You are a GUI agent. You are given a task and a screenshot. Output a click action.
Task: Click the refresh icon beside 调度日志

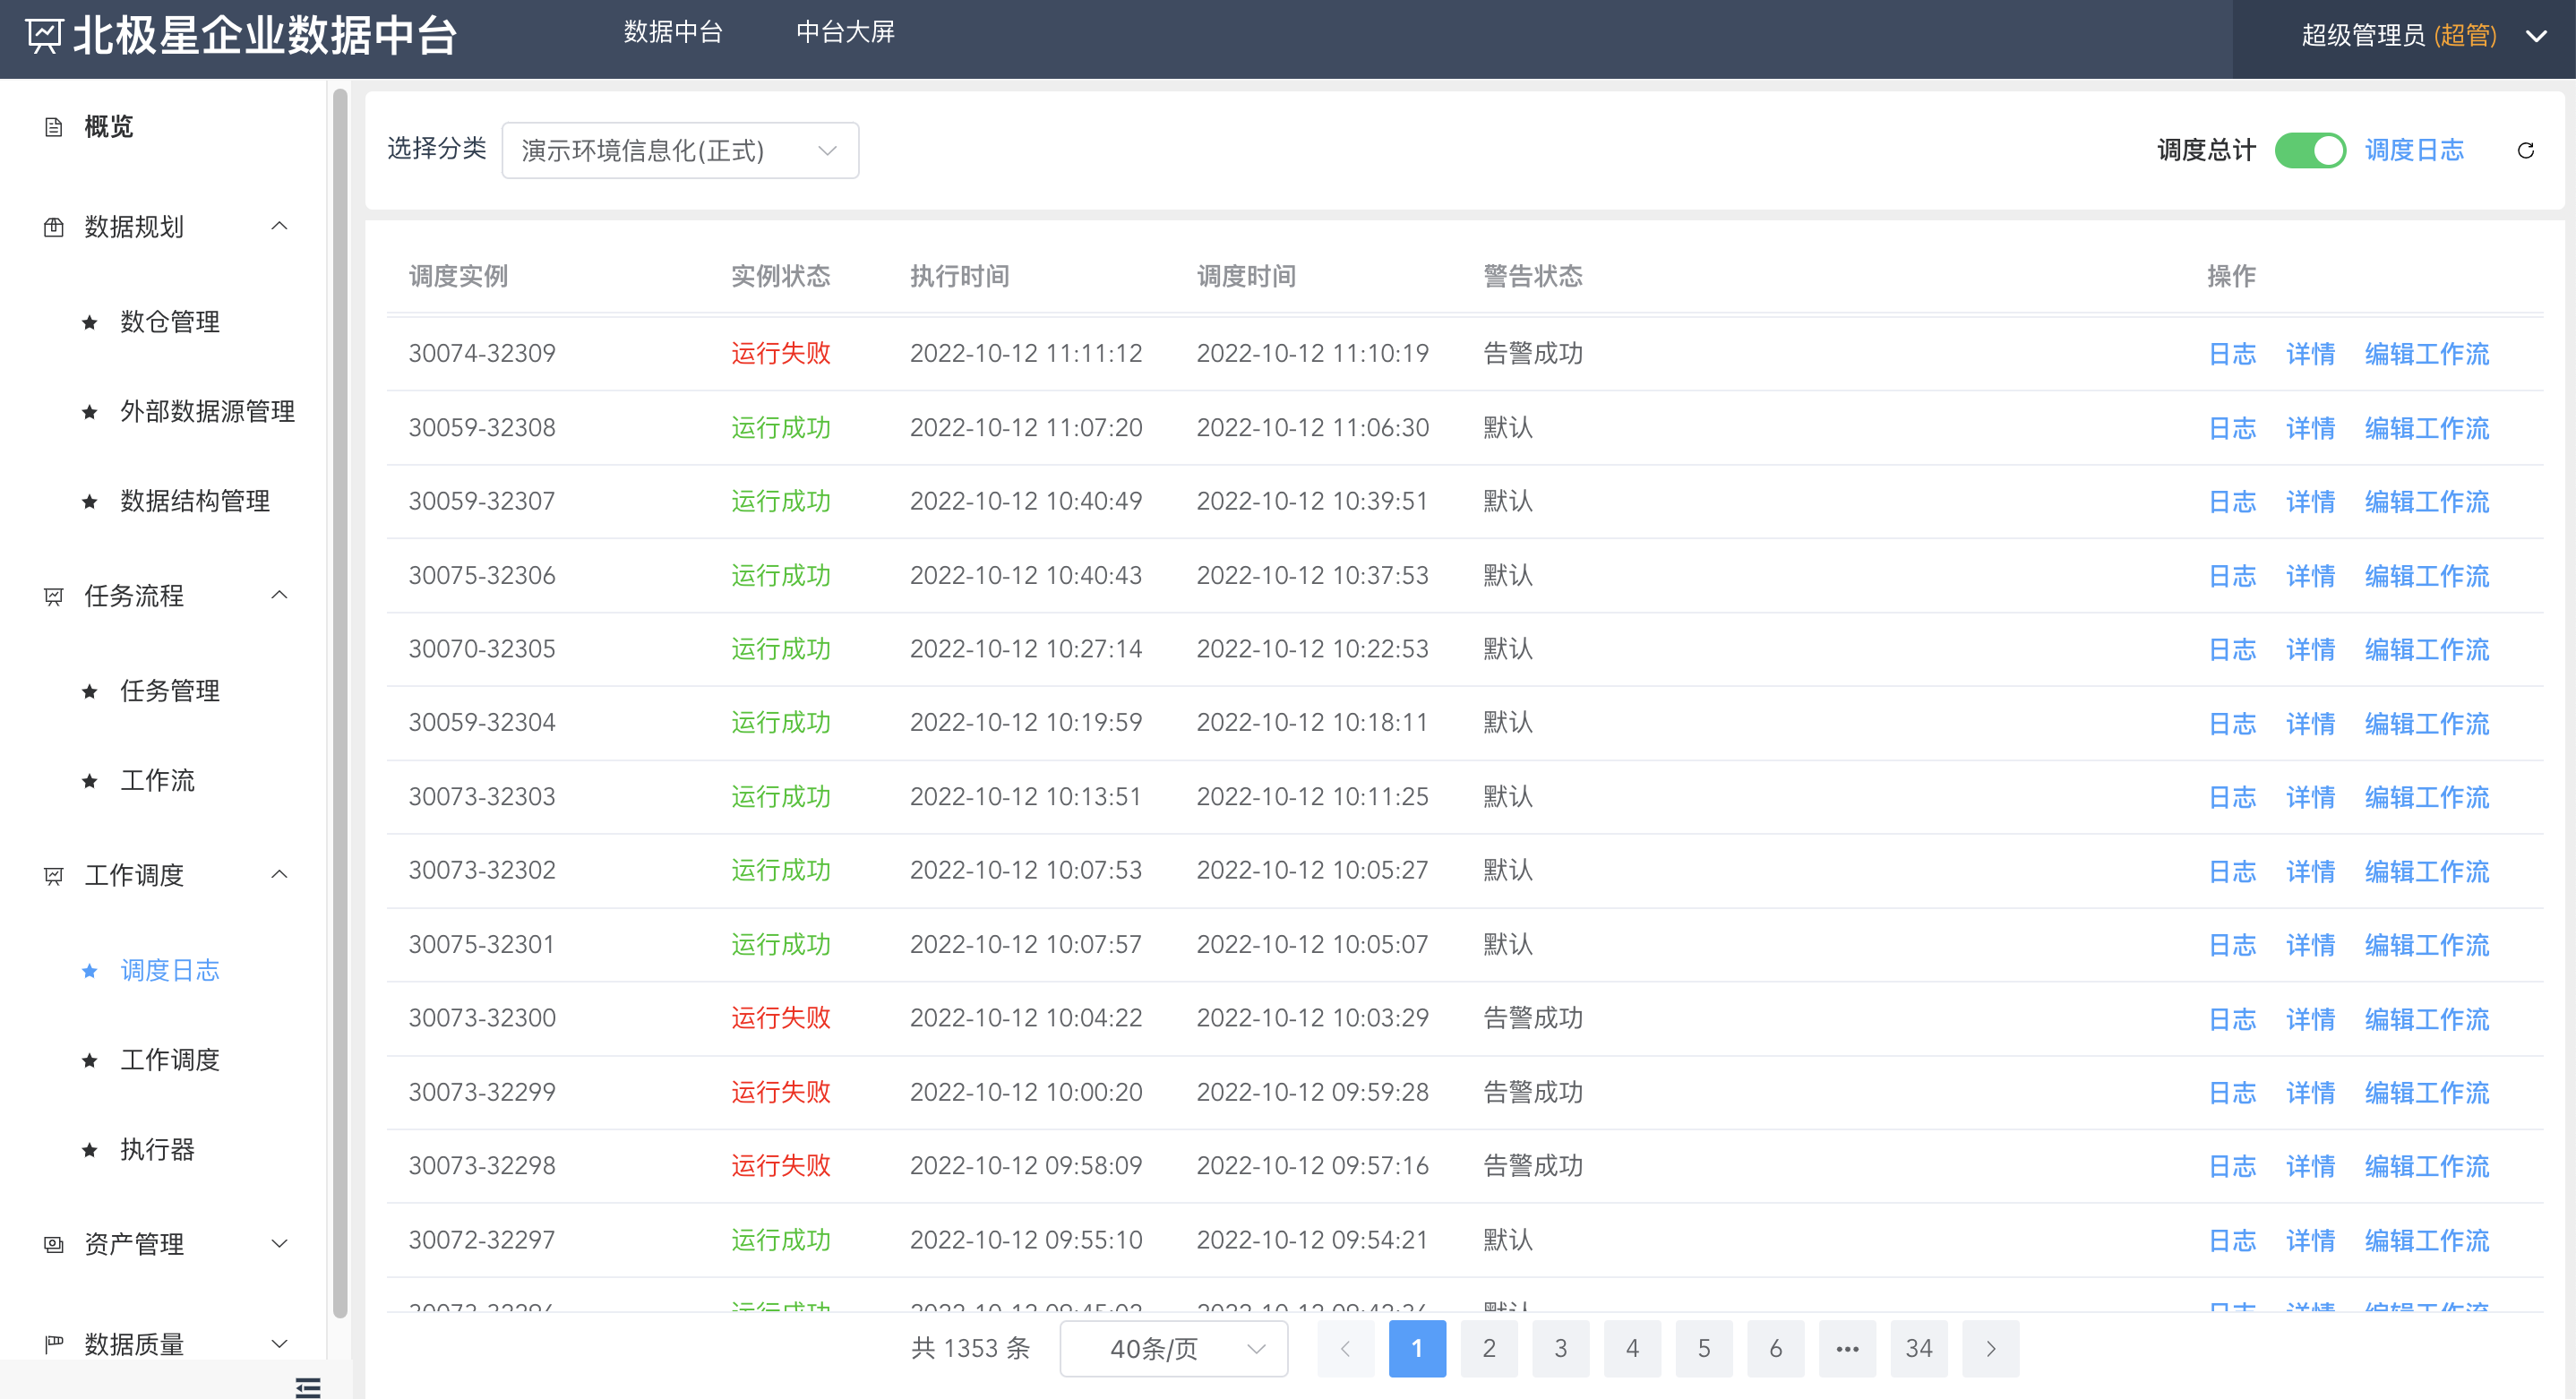tap(2525, 150)
